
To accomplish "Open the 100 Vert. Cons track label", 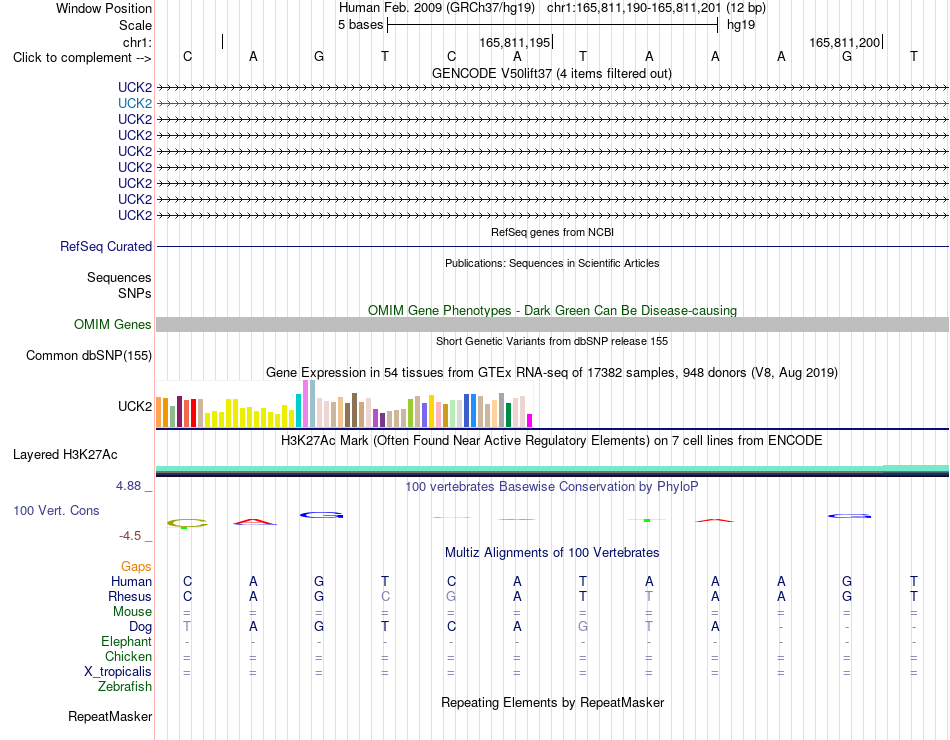I will click(x=56, y=510).
